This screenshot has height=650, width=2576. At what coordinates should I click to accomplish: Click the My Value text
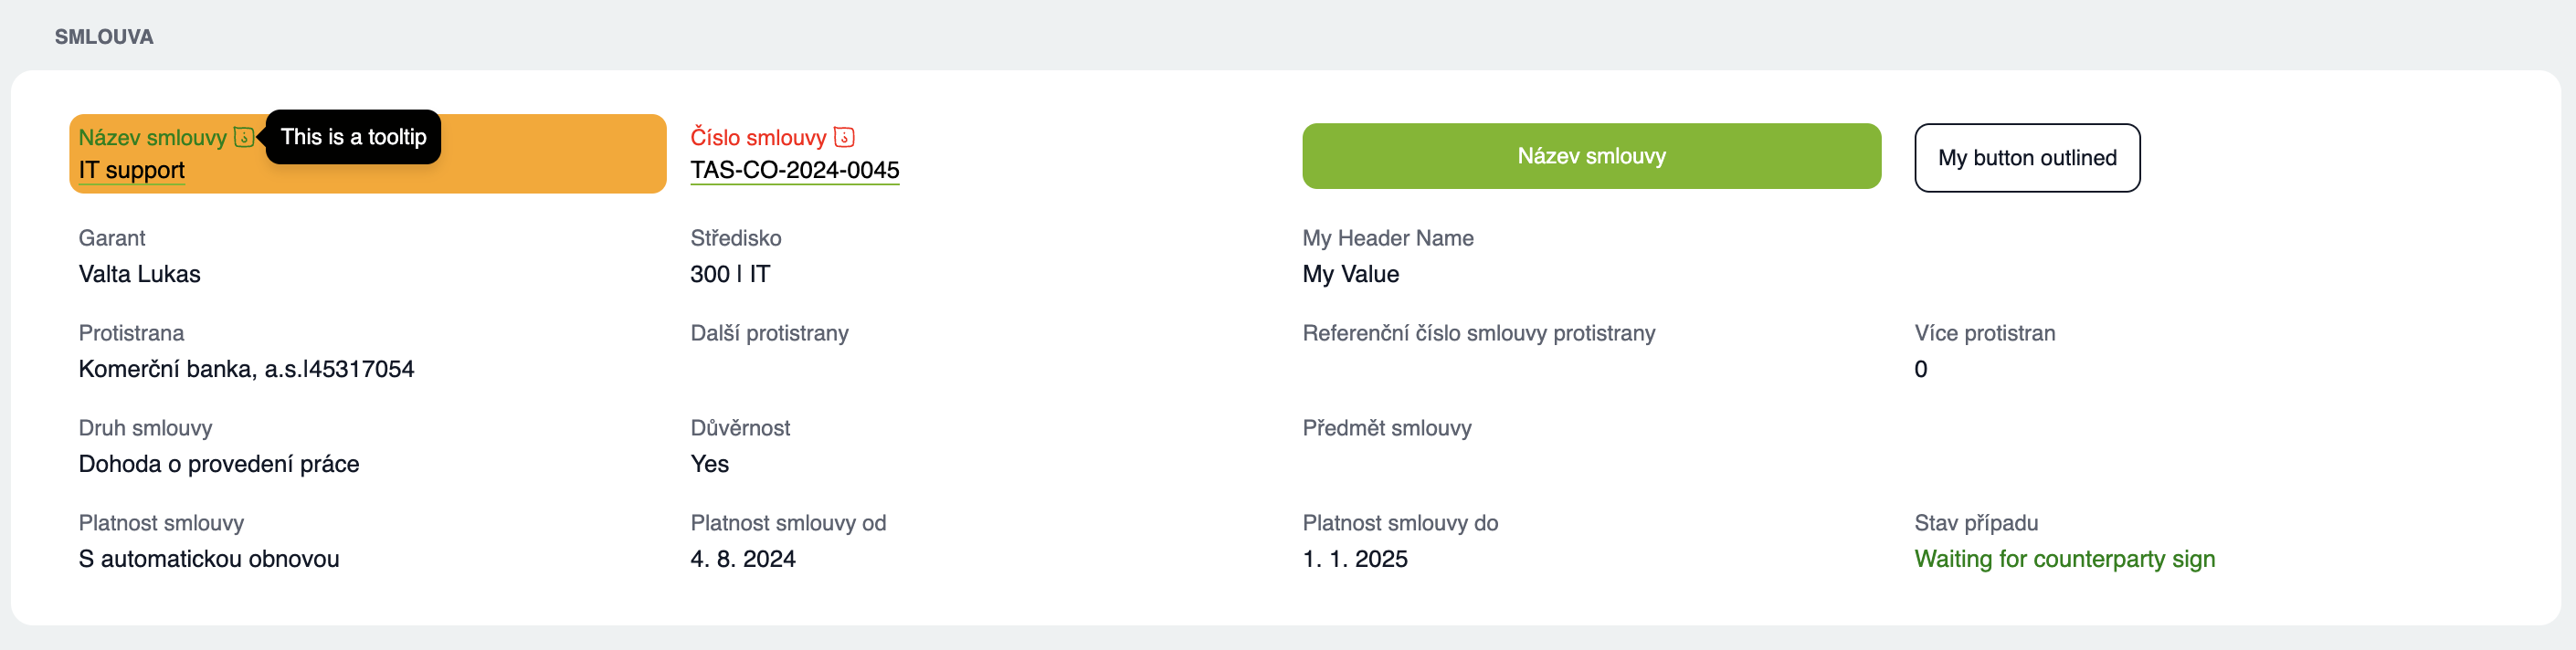coord(1350,274)
